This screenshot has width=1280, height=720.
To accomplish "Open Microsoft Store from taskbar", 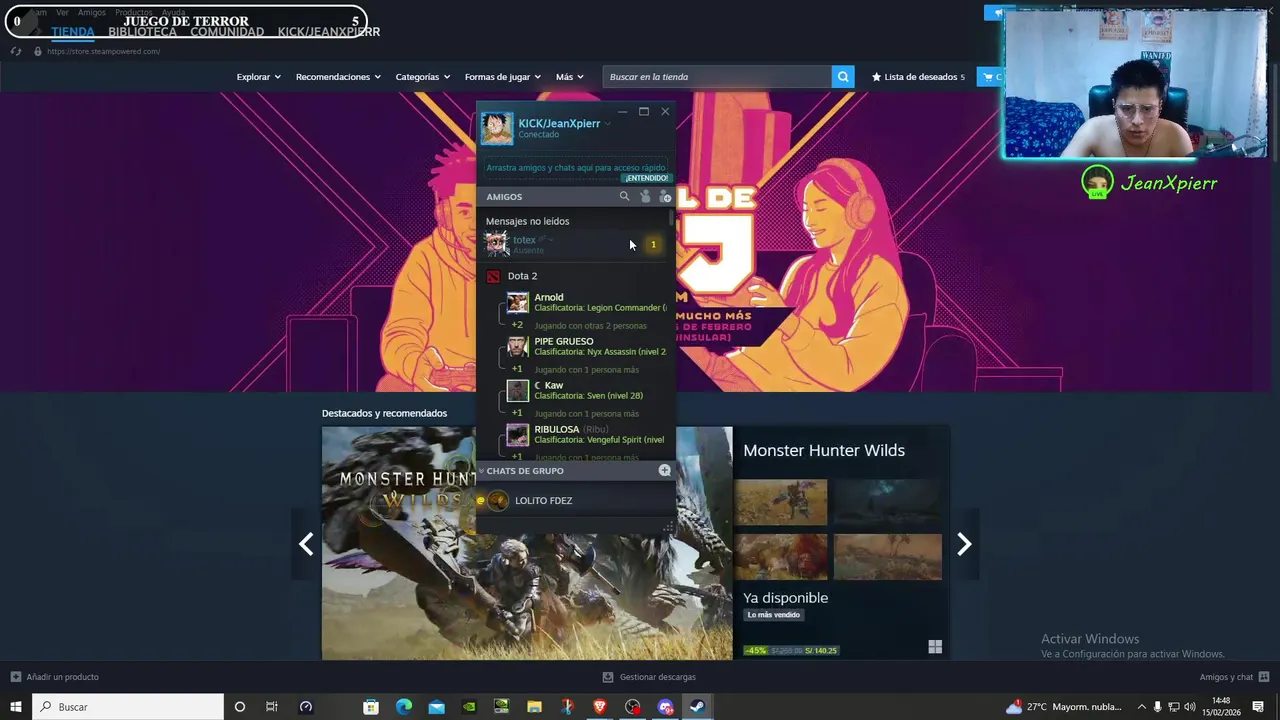I will (x=371, y=707).
